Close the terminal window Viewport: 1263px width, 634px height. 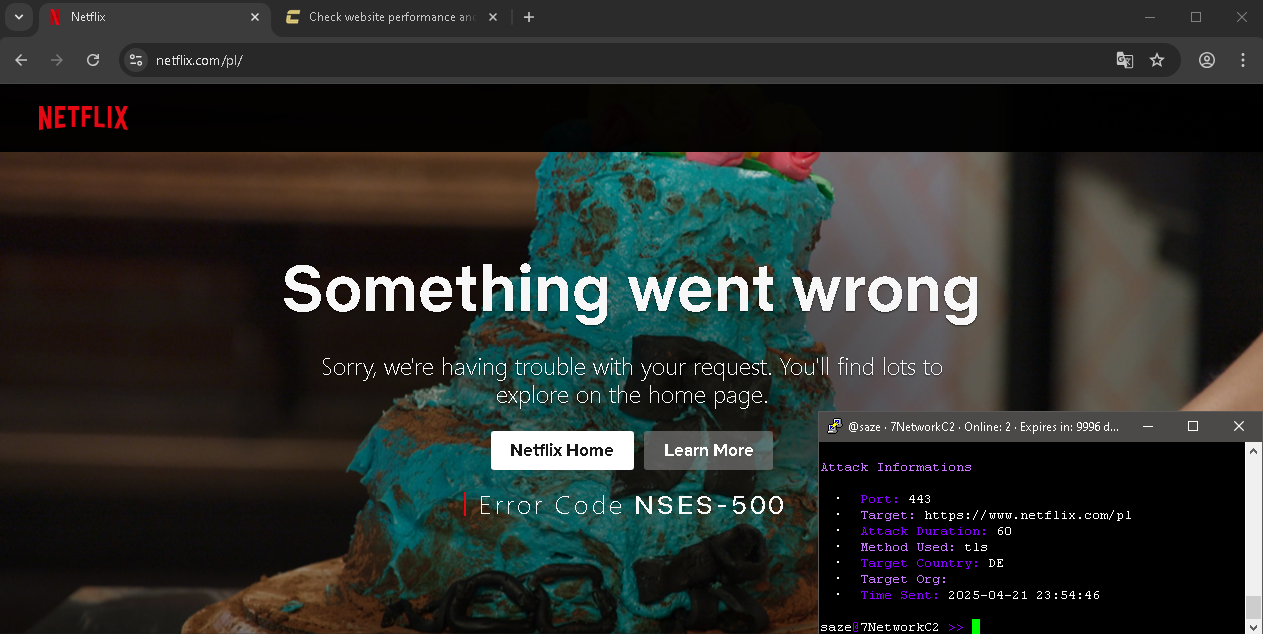click(1239, 426)
